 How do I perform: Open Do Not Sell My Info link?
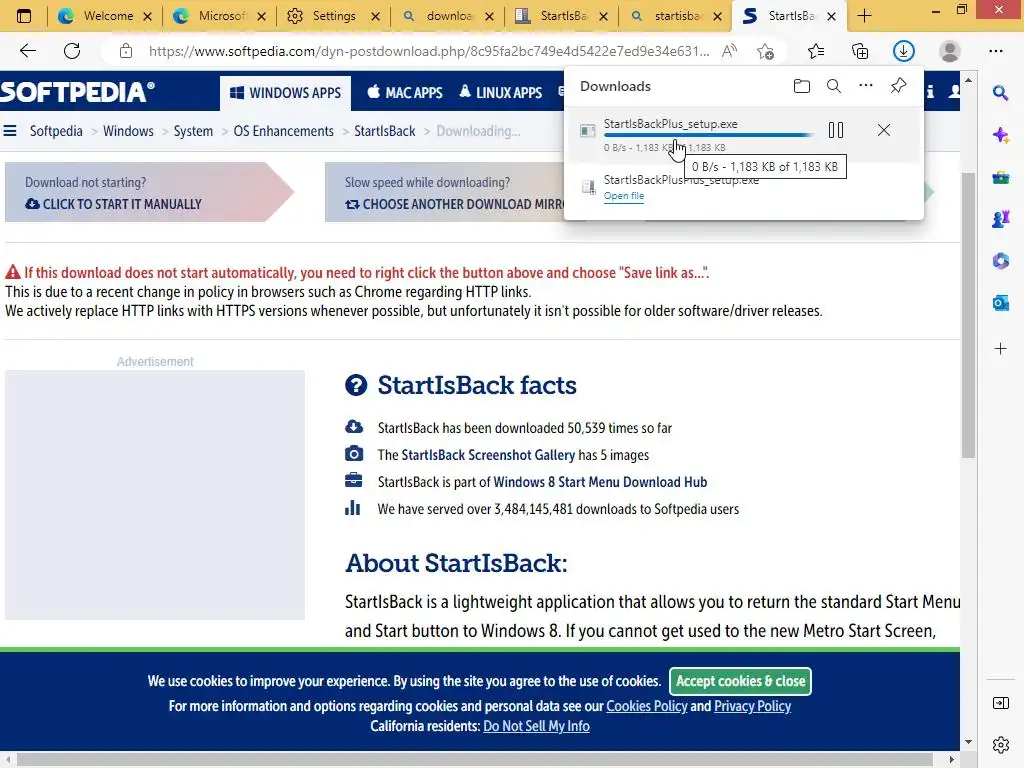click(x=536, y=726)
